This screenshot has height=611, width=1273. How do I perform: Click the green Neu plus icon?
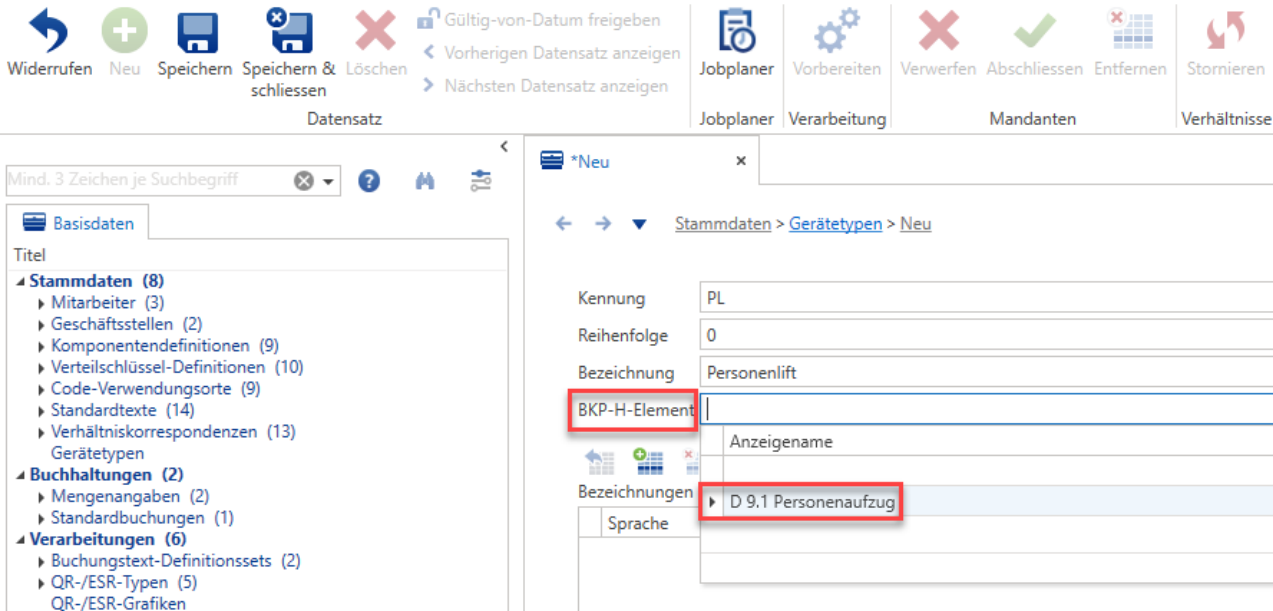tap(124, 33)
